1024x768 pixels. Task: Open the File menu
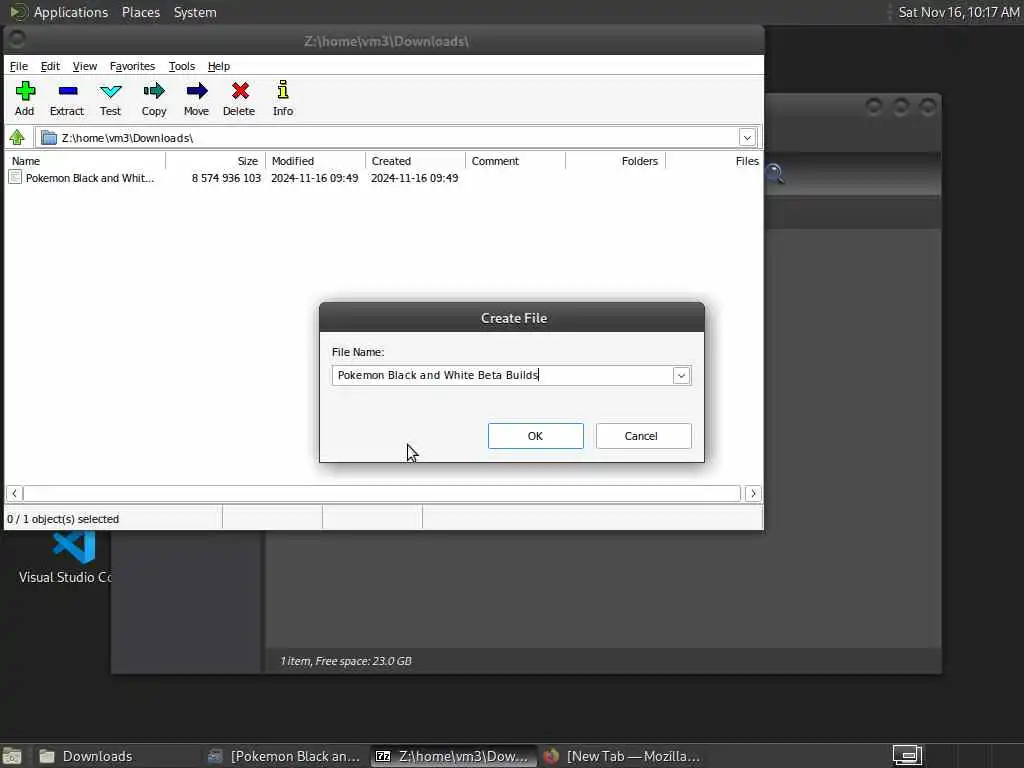[18, 66]
